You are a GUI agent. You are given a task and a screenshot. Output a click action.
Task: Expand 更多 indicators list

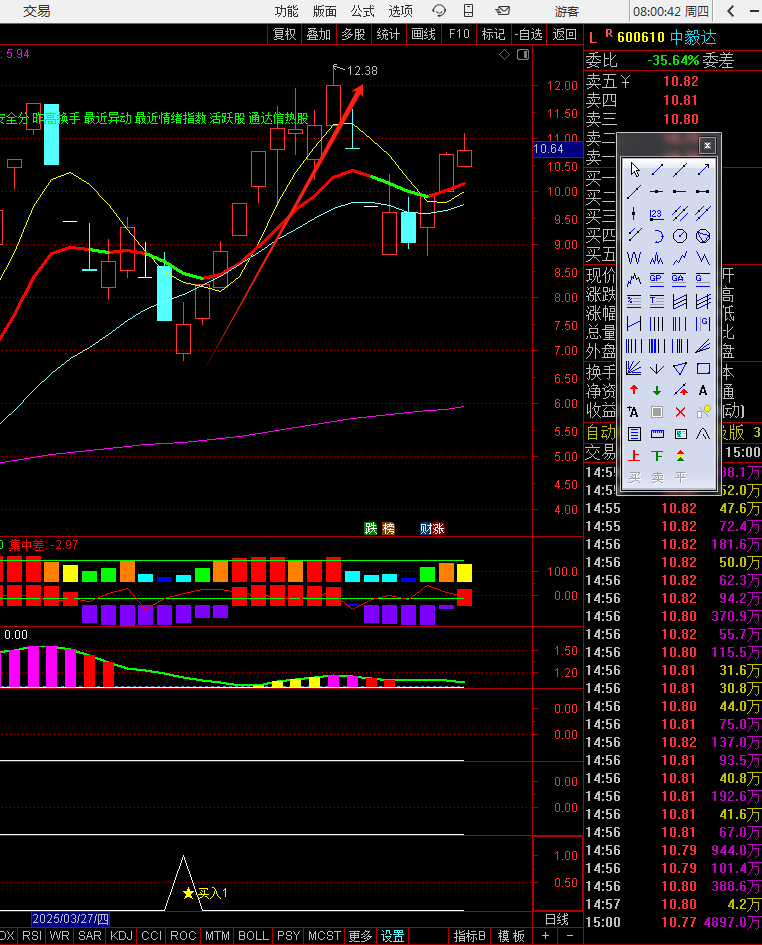[x=360, y=936]
